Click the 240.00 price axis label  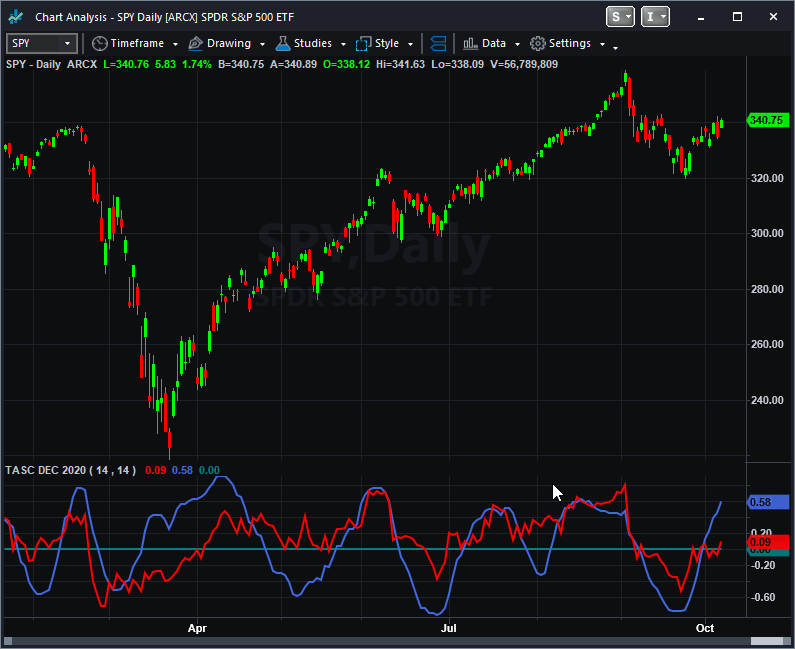(x=767, y=400)
